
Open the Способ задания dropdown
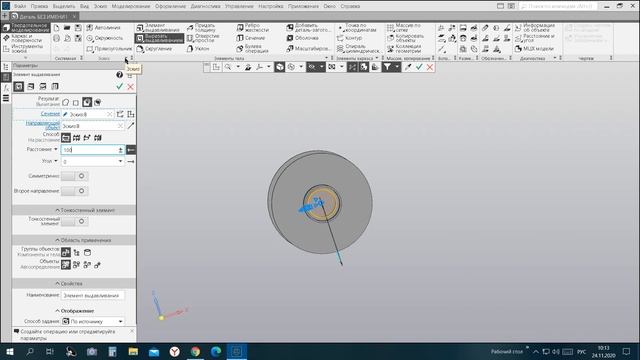[120, 322]
